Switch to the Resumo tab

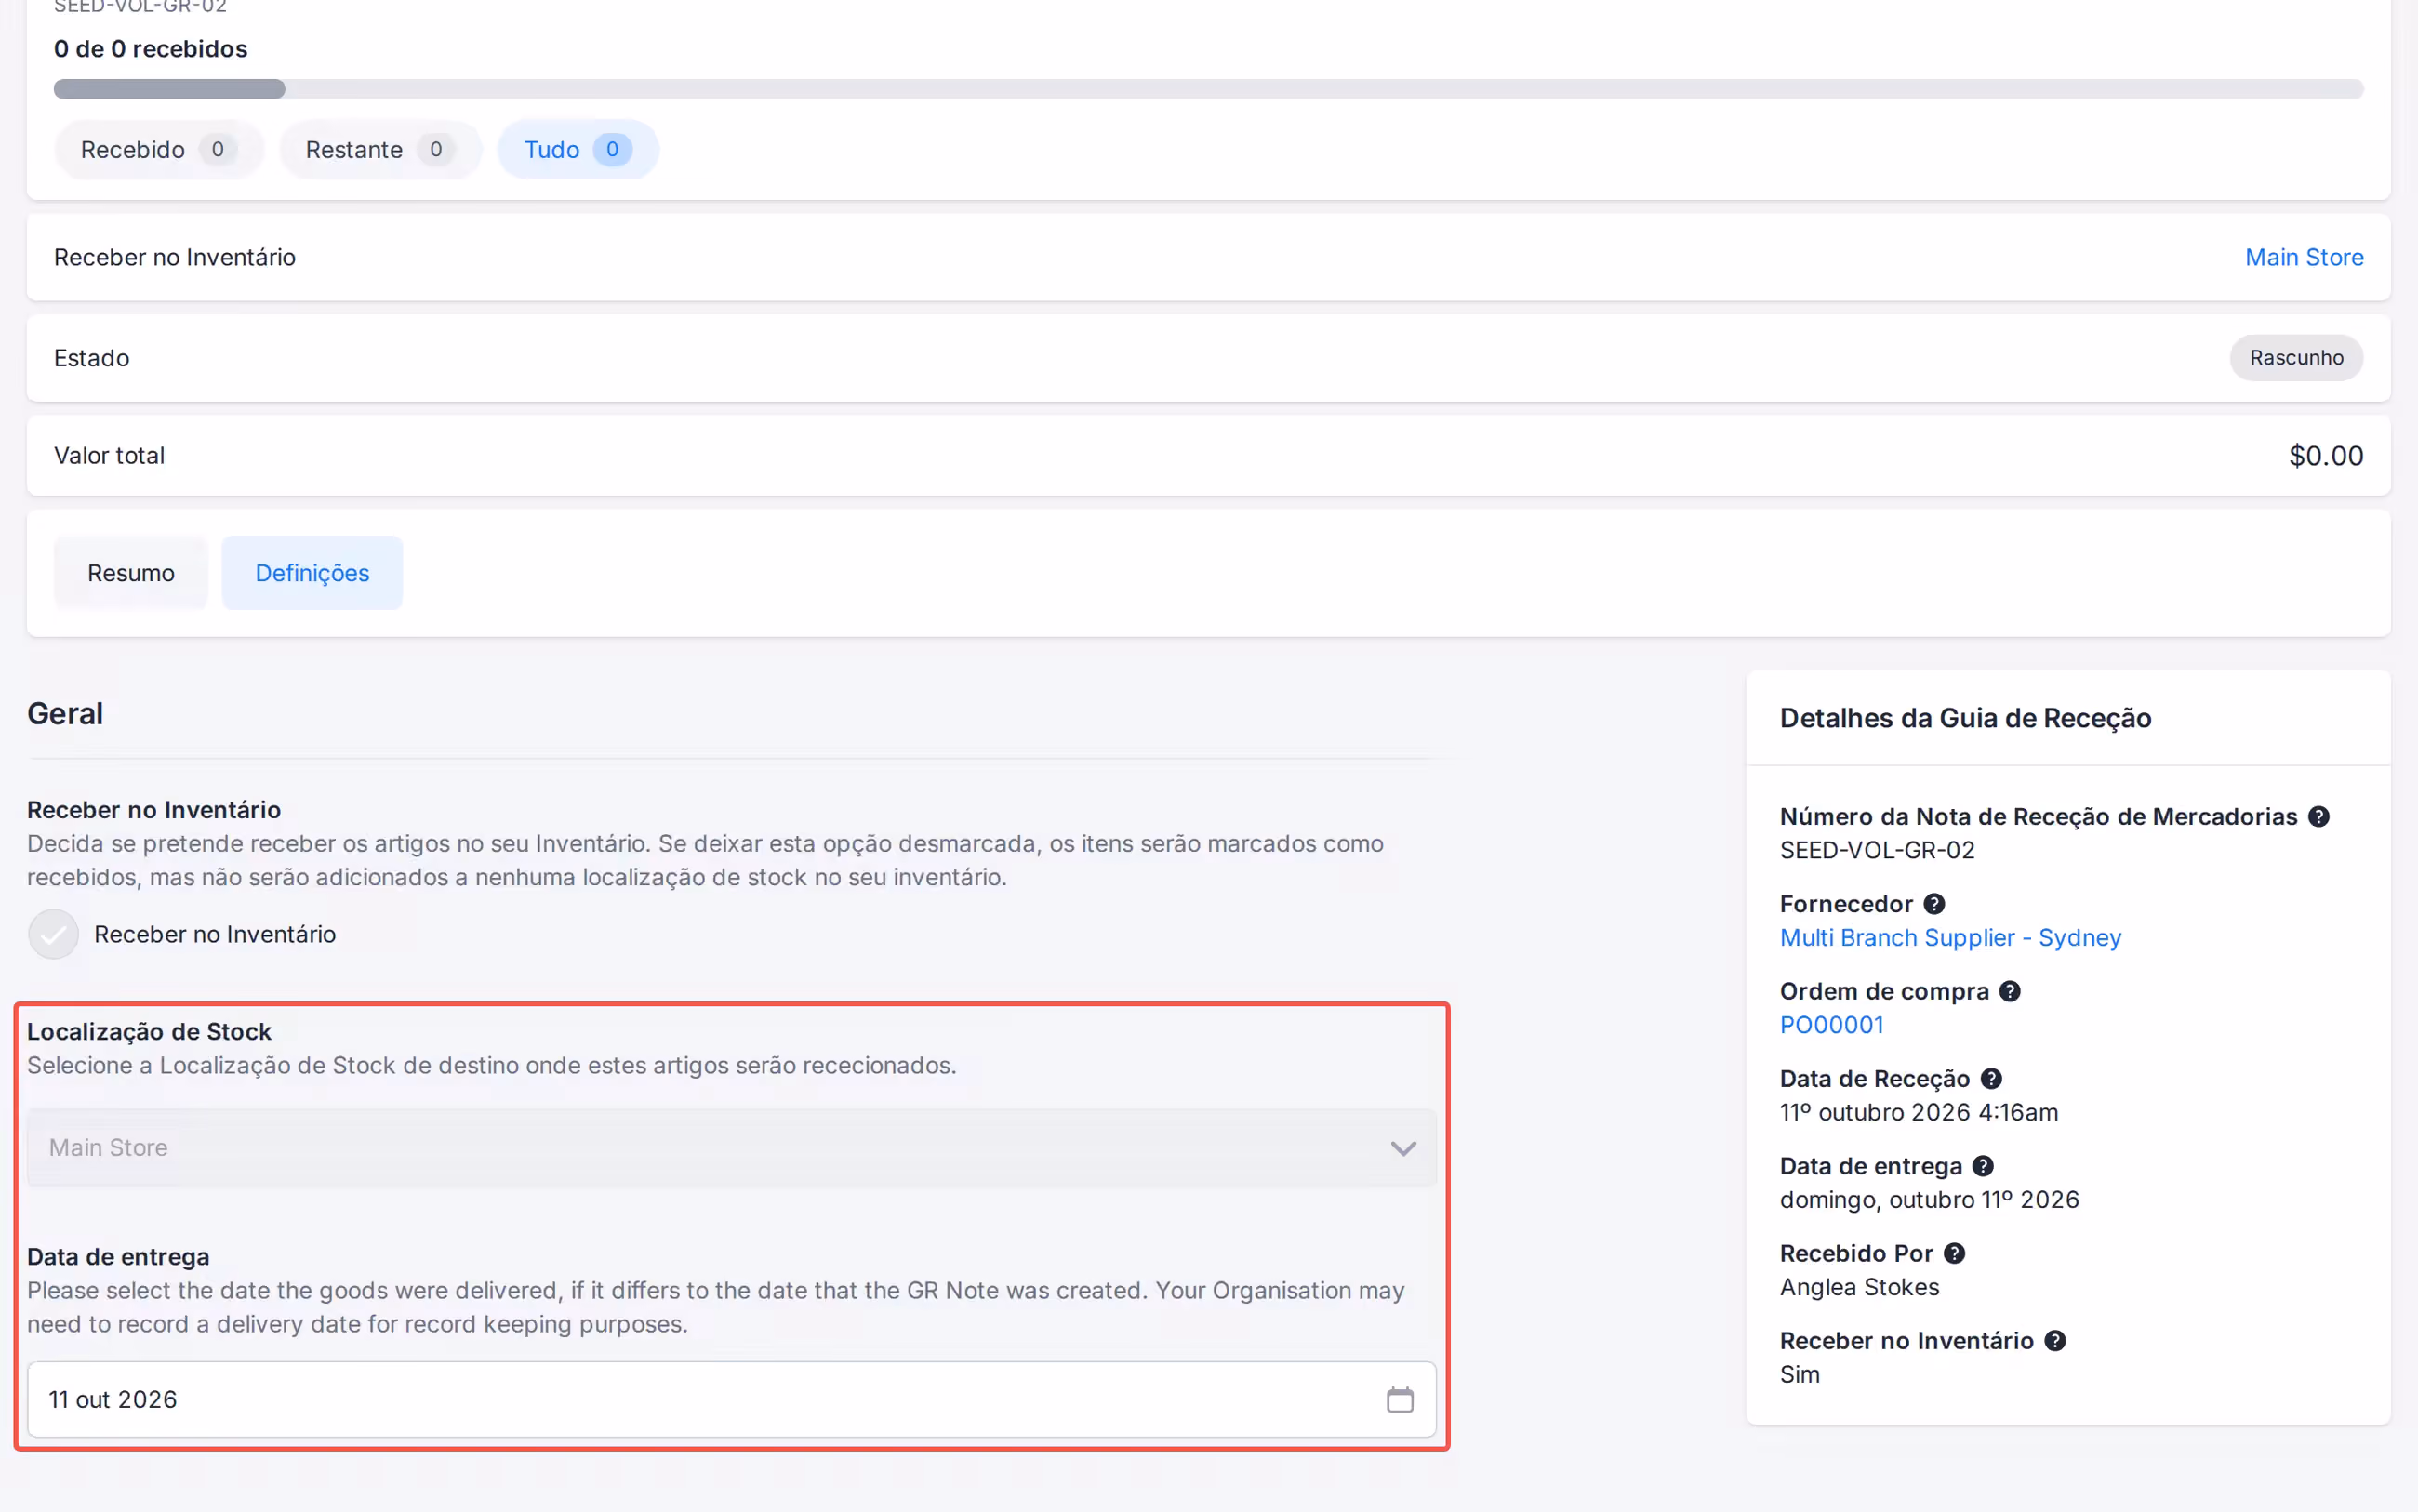point(131,573)
